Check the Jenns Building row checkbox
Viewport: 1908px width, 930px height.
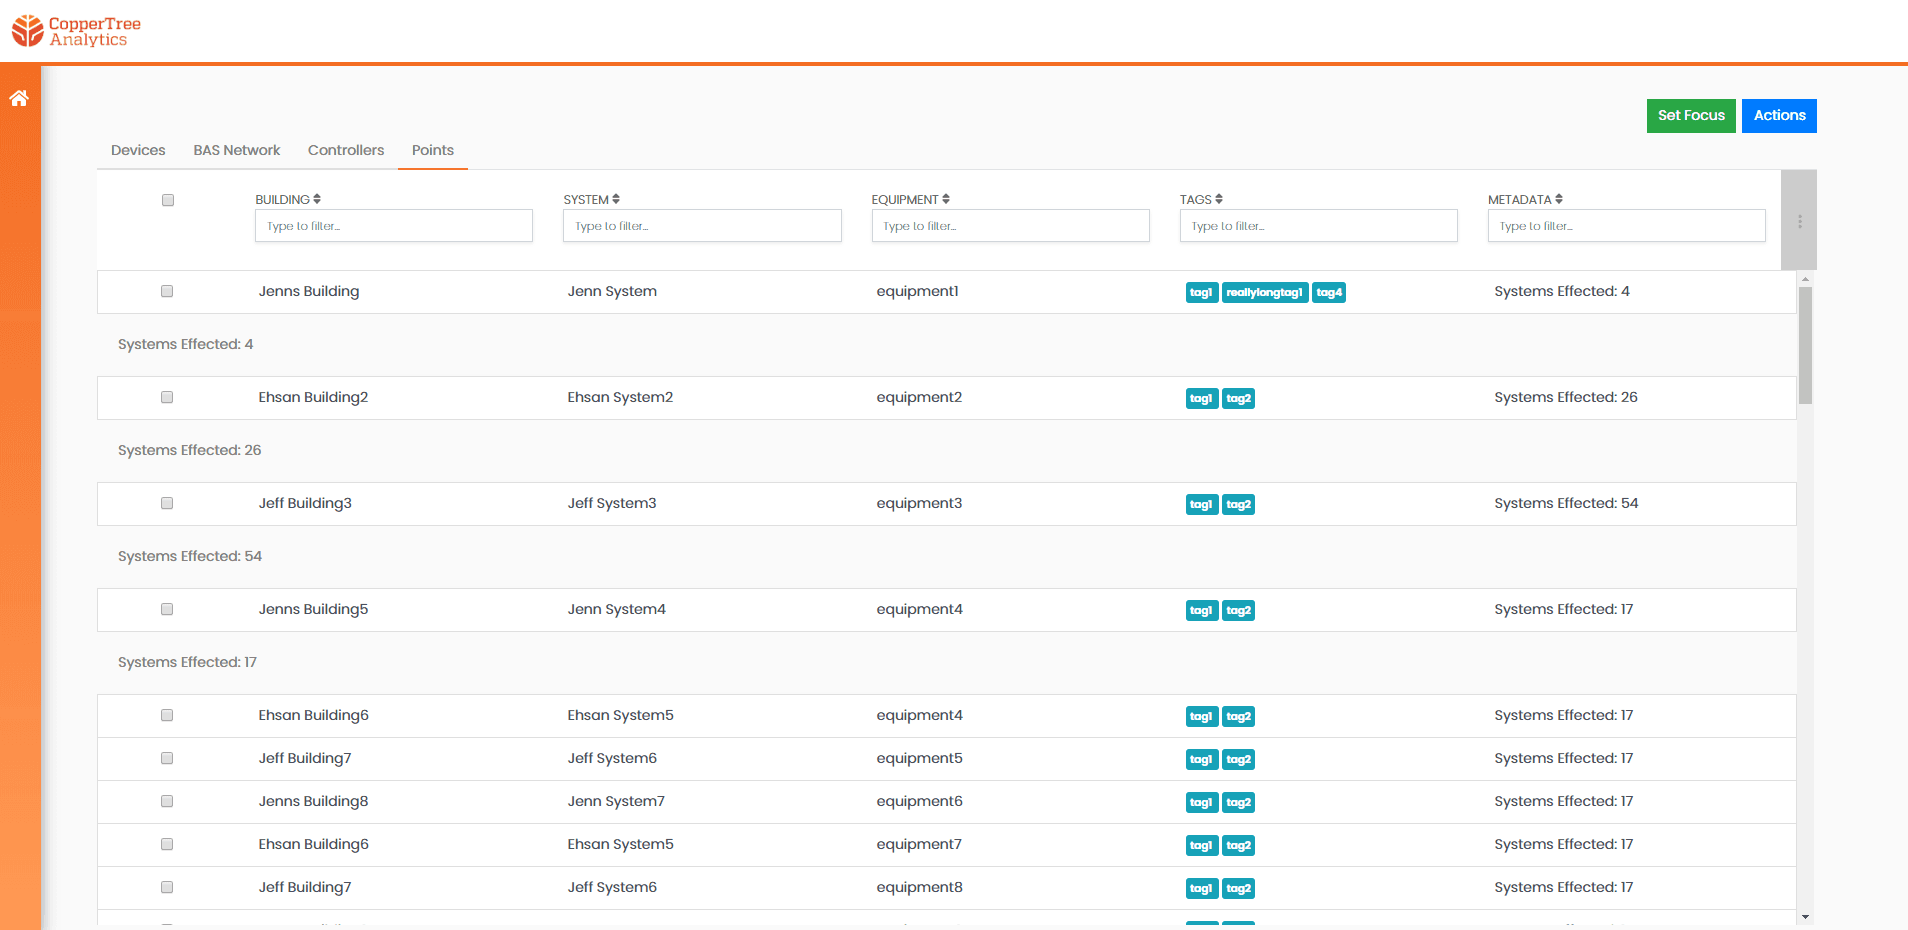point(167,291)
